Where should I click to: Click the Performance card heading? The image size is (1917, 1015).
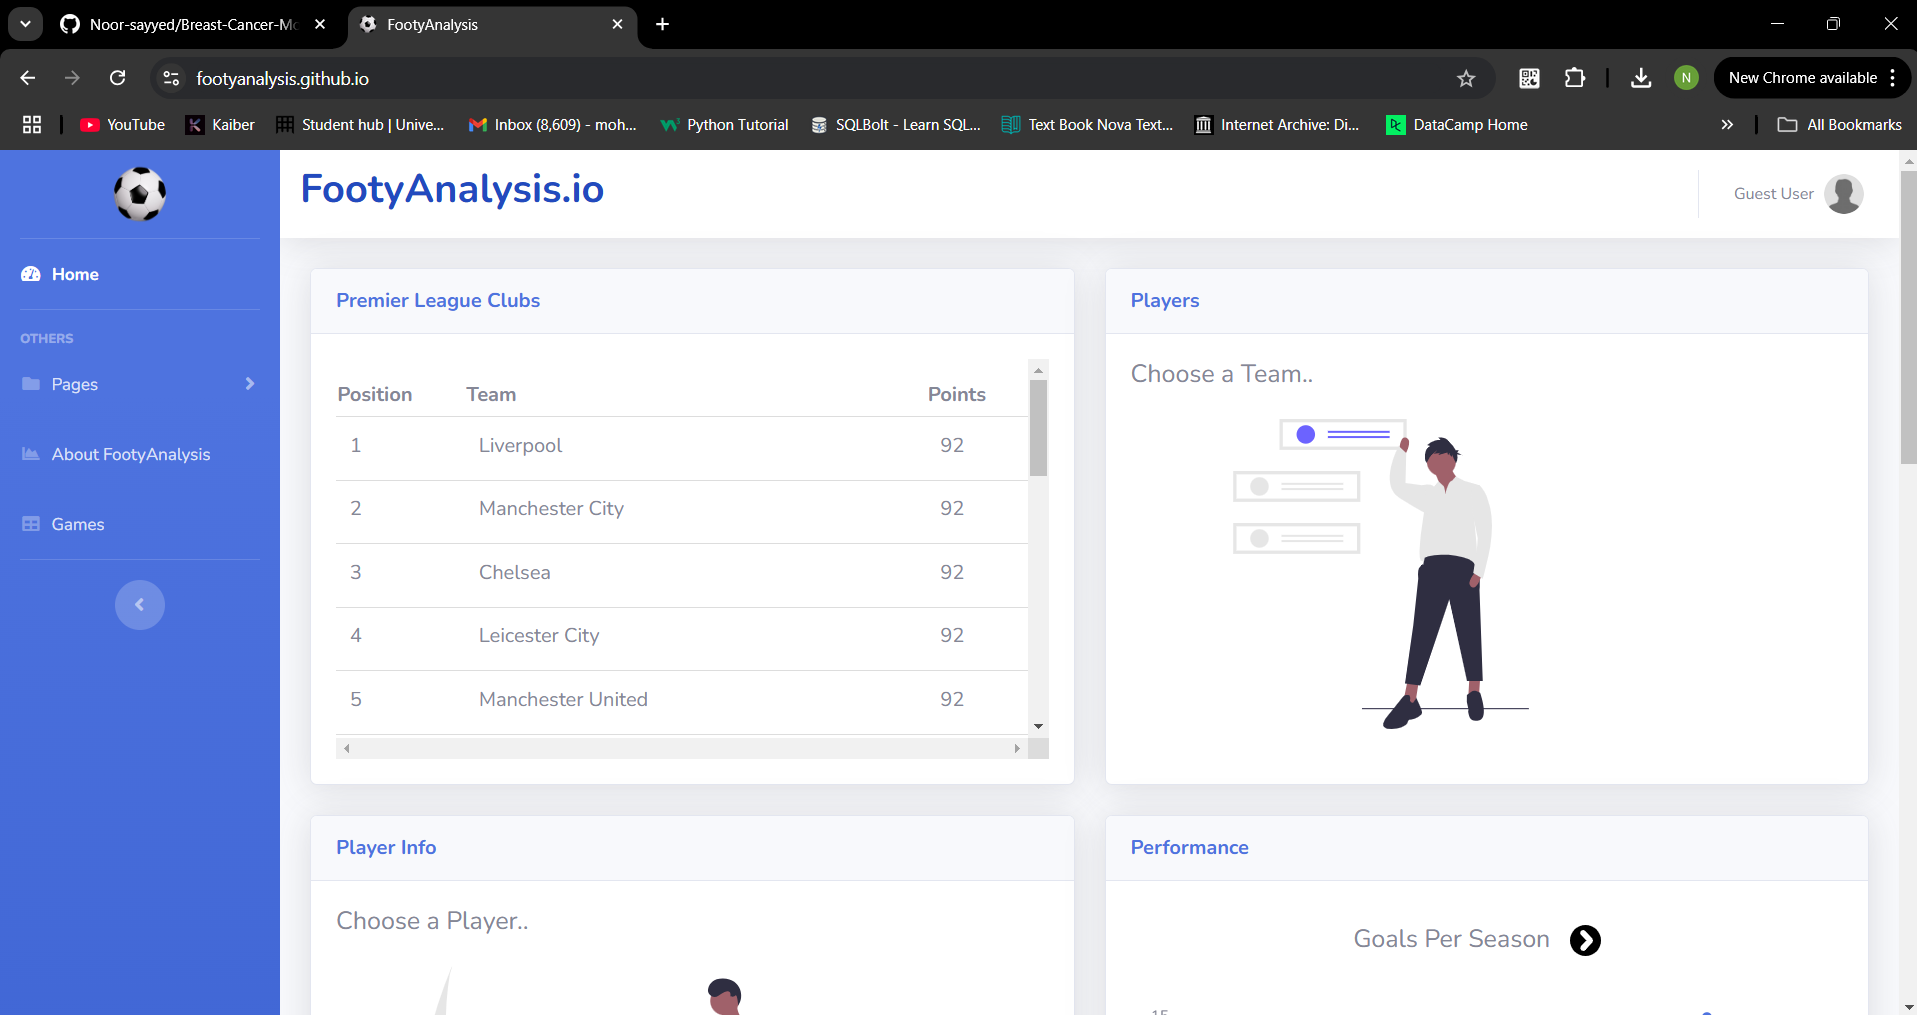(x=1190, y=848)
